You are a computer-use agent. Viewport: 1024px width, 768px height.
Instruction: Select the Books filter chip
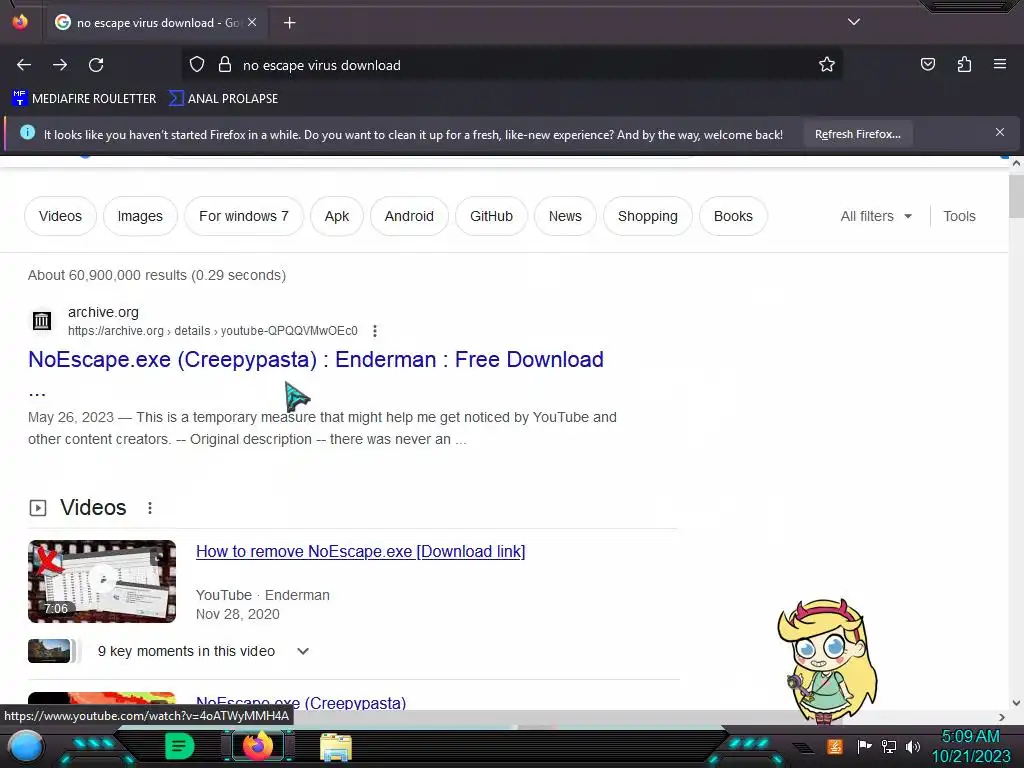[x=733, y=216]
